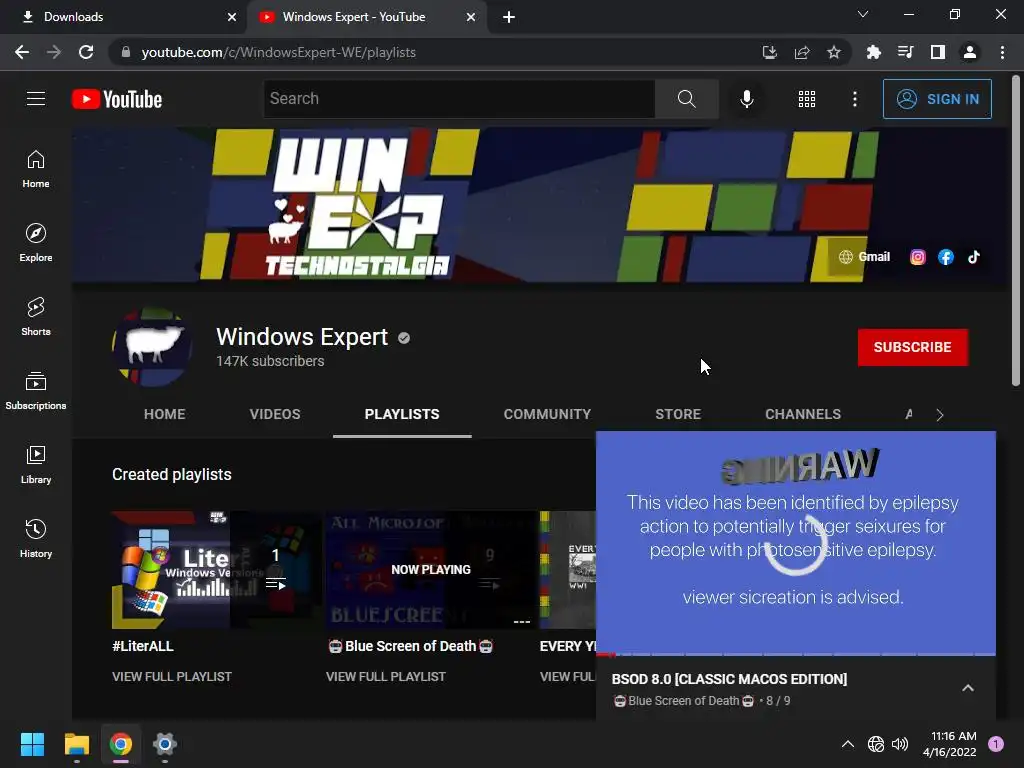Open the Windows Start menu
This screenshot has width=1024, height=768.
(x=32, y=744)
